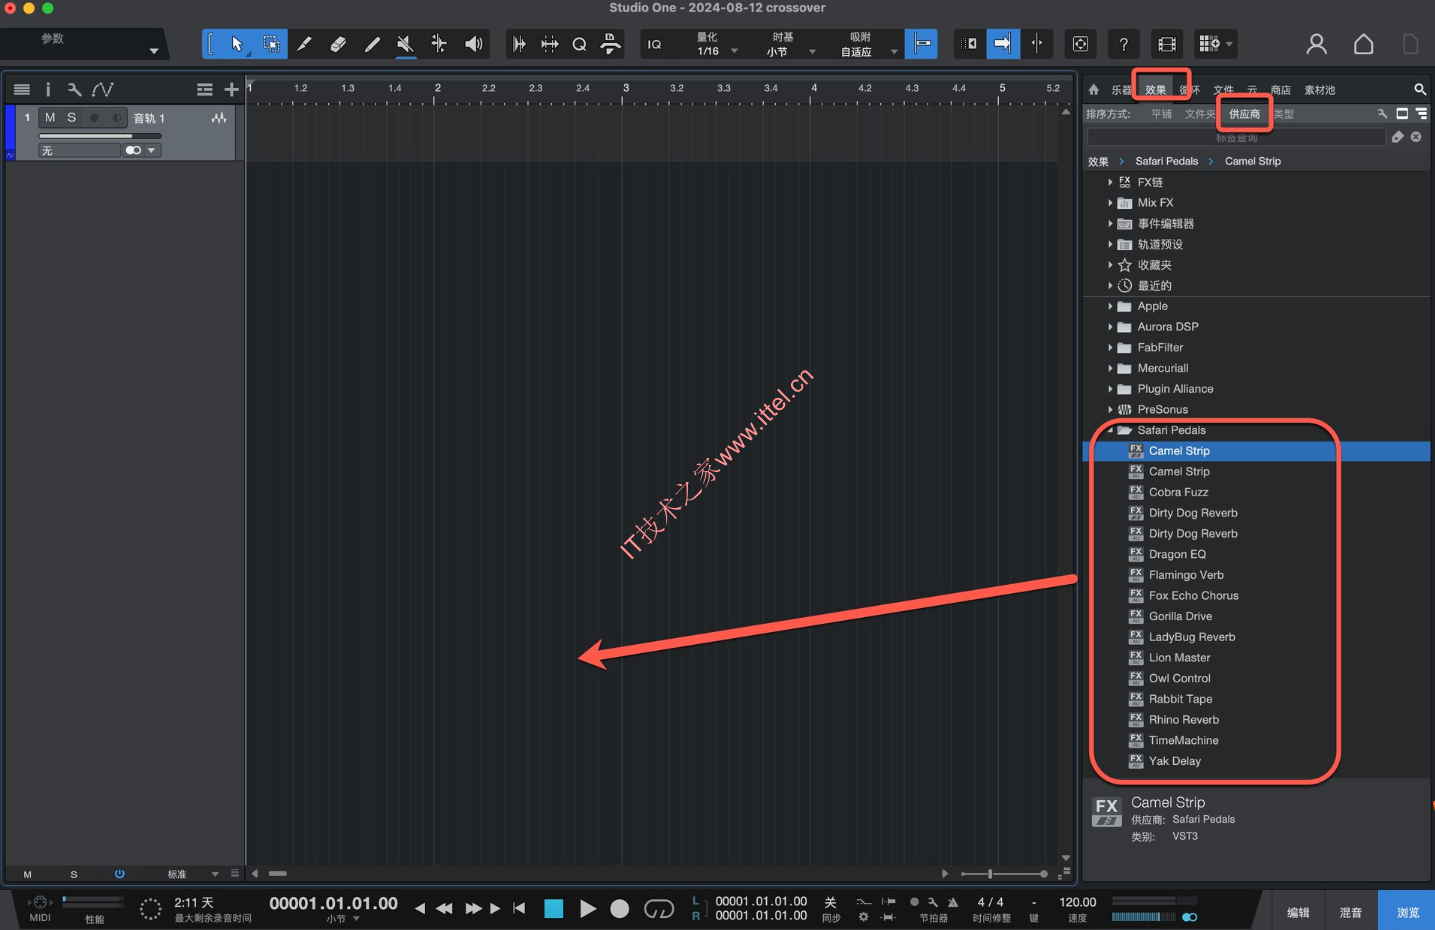Select Cobra Fuzz in the effects list
Image resolution: width=1435 pixels, height=930 pixels.
[x=1178, y=492]
